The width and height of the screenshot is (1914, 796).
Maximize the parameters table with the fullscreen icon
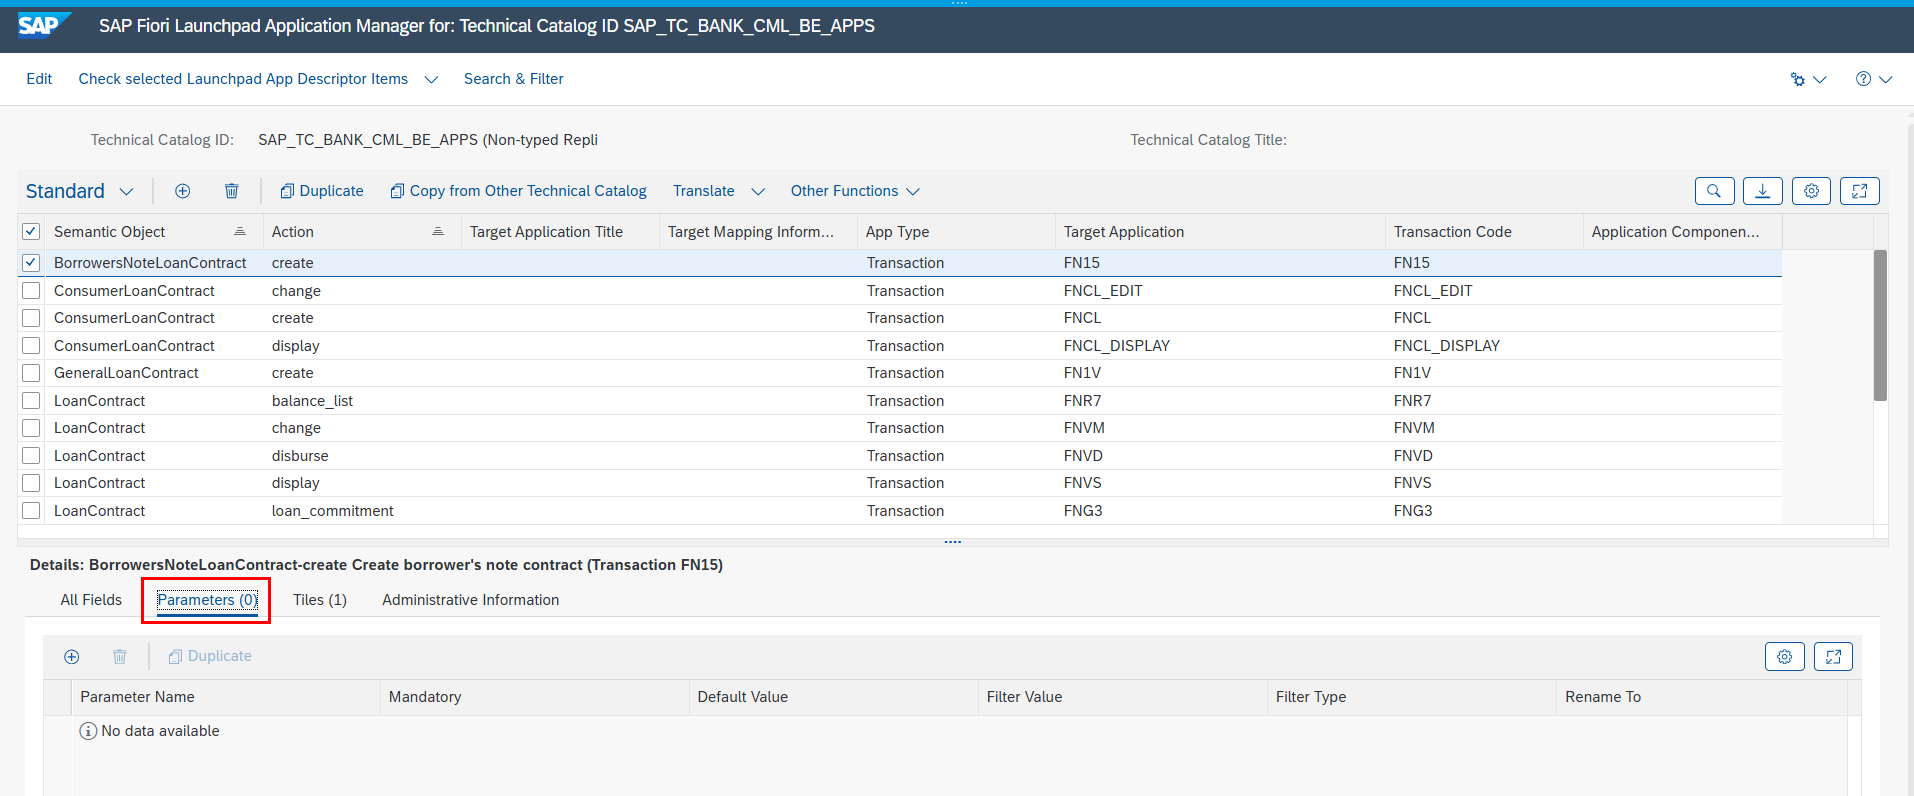1834,657
